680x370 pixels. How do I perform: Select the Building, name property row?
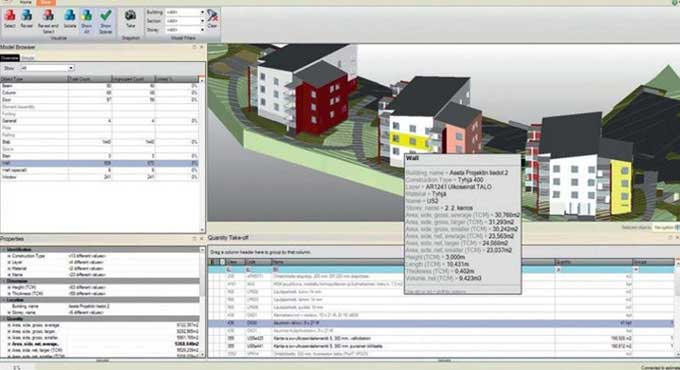[99, 306]
